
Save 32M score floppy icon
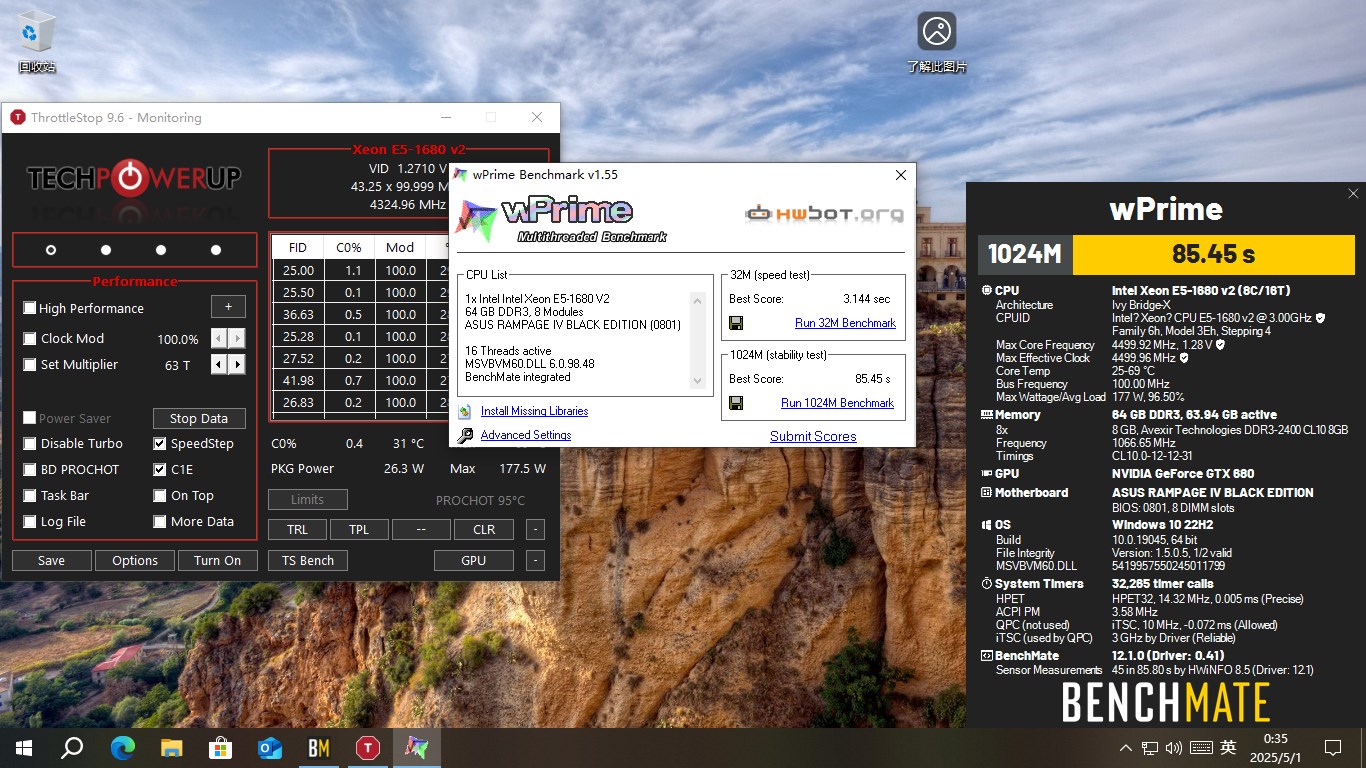point(736,323)
